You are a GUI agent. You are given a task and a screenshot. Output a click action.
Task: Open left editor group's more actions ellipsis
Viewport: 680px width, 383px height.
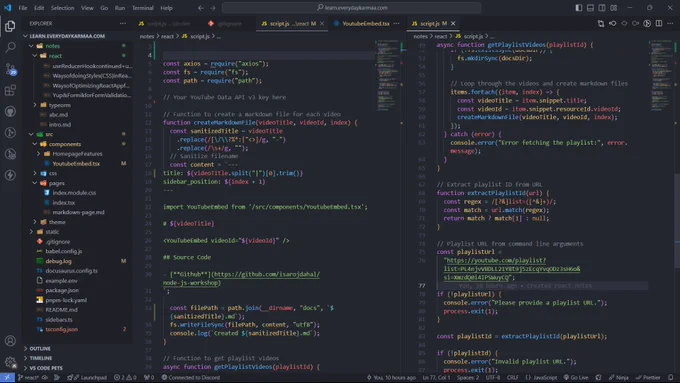pyautogui.click(x=396, y=23)
